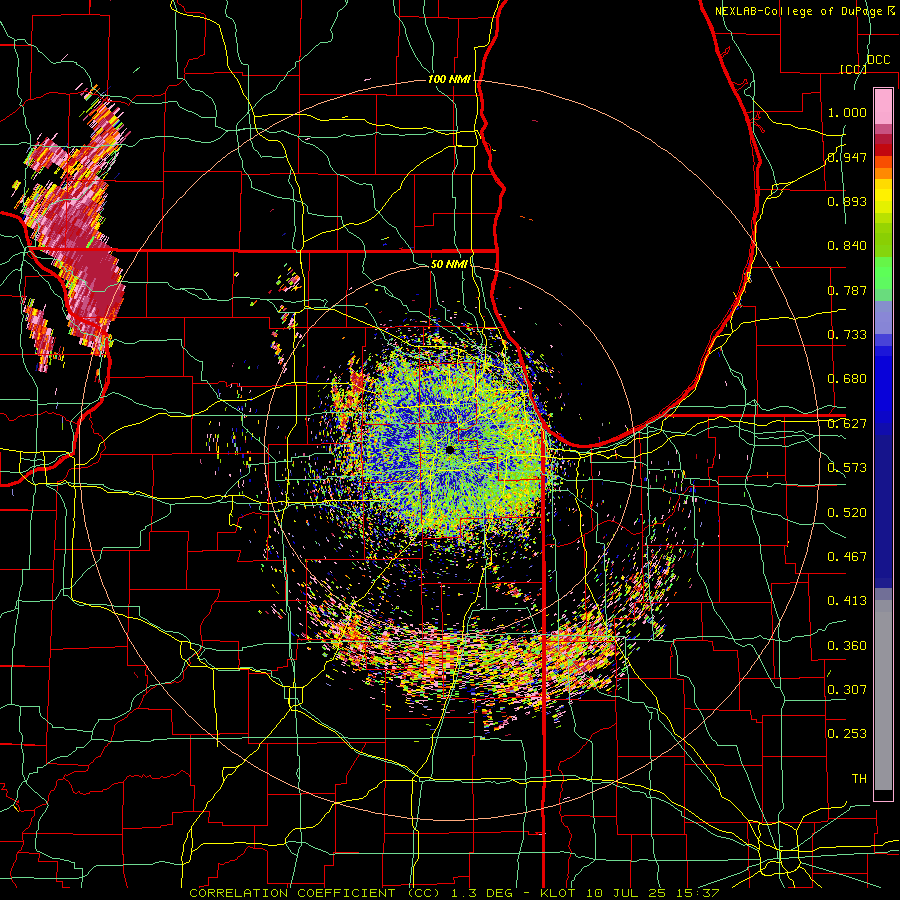Viewport: 900px width, 900px height.
Task: Click the 0.840 scale value
Action: 847,246
